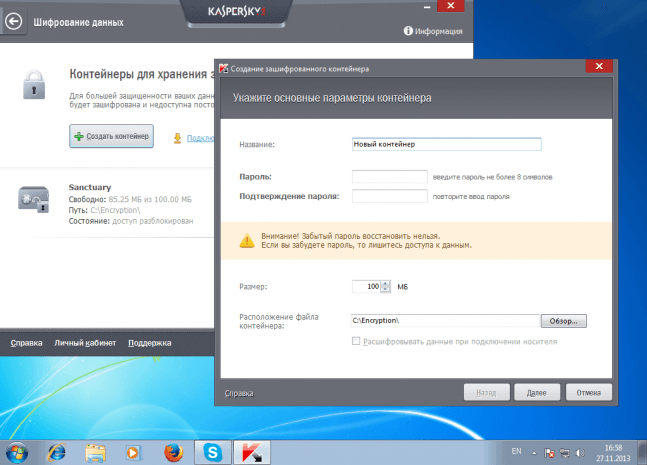Open Windows Explorer folder in taskbar
The height and width of the screenshot is (465, 647).
[x=95, y=453]
